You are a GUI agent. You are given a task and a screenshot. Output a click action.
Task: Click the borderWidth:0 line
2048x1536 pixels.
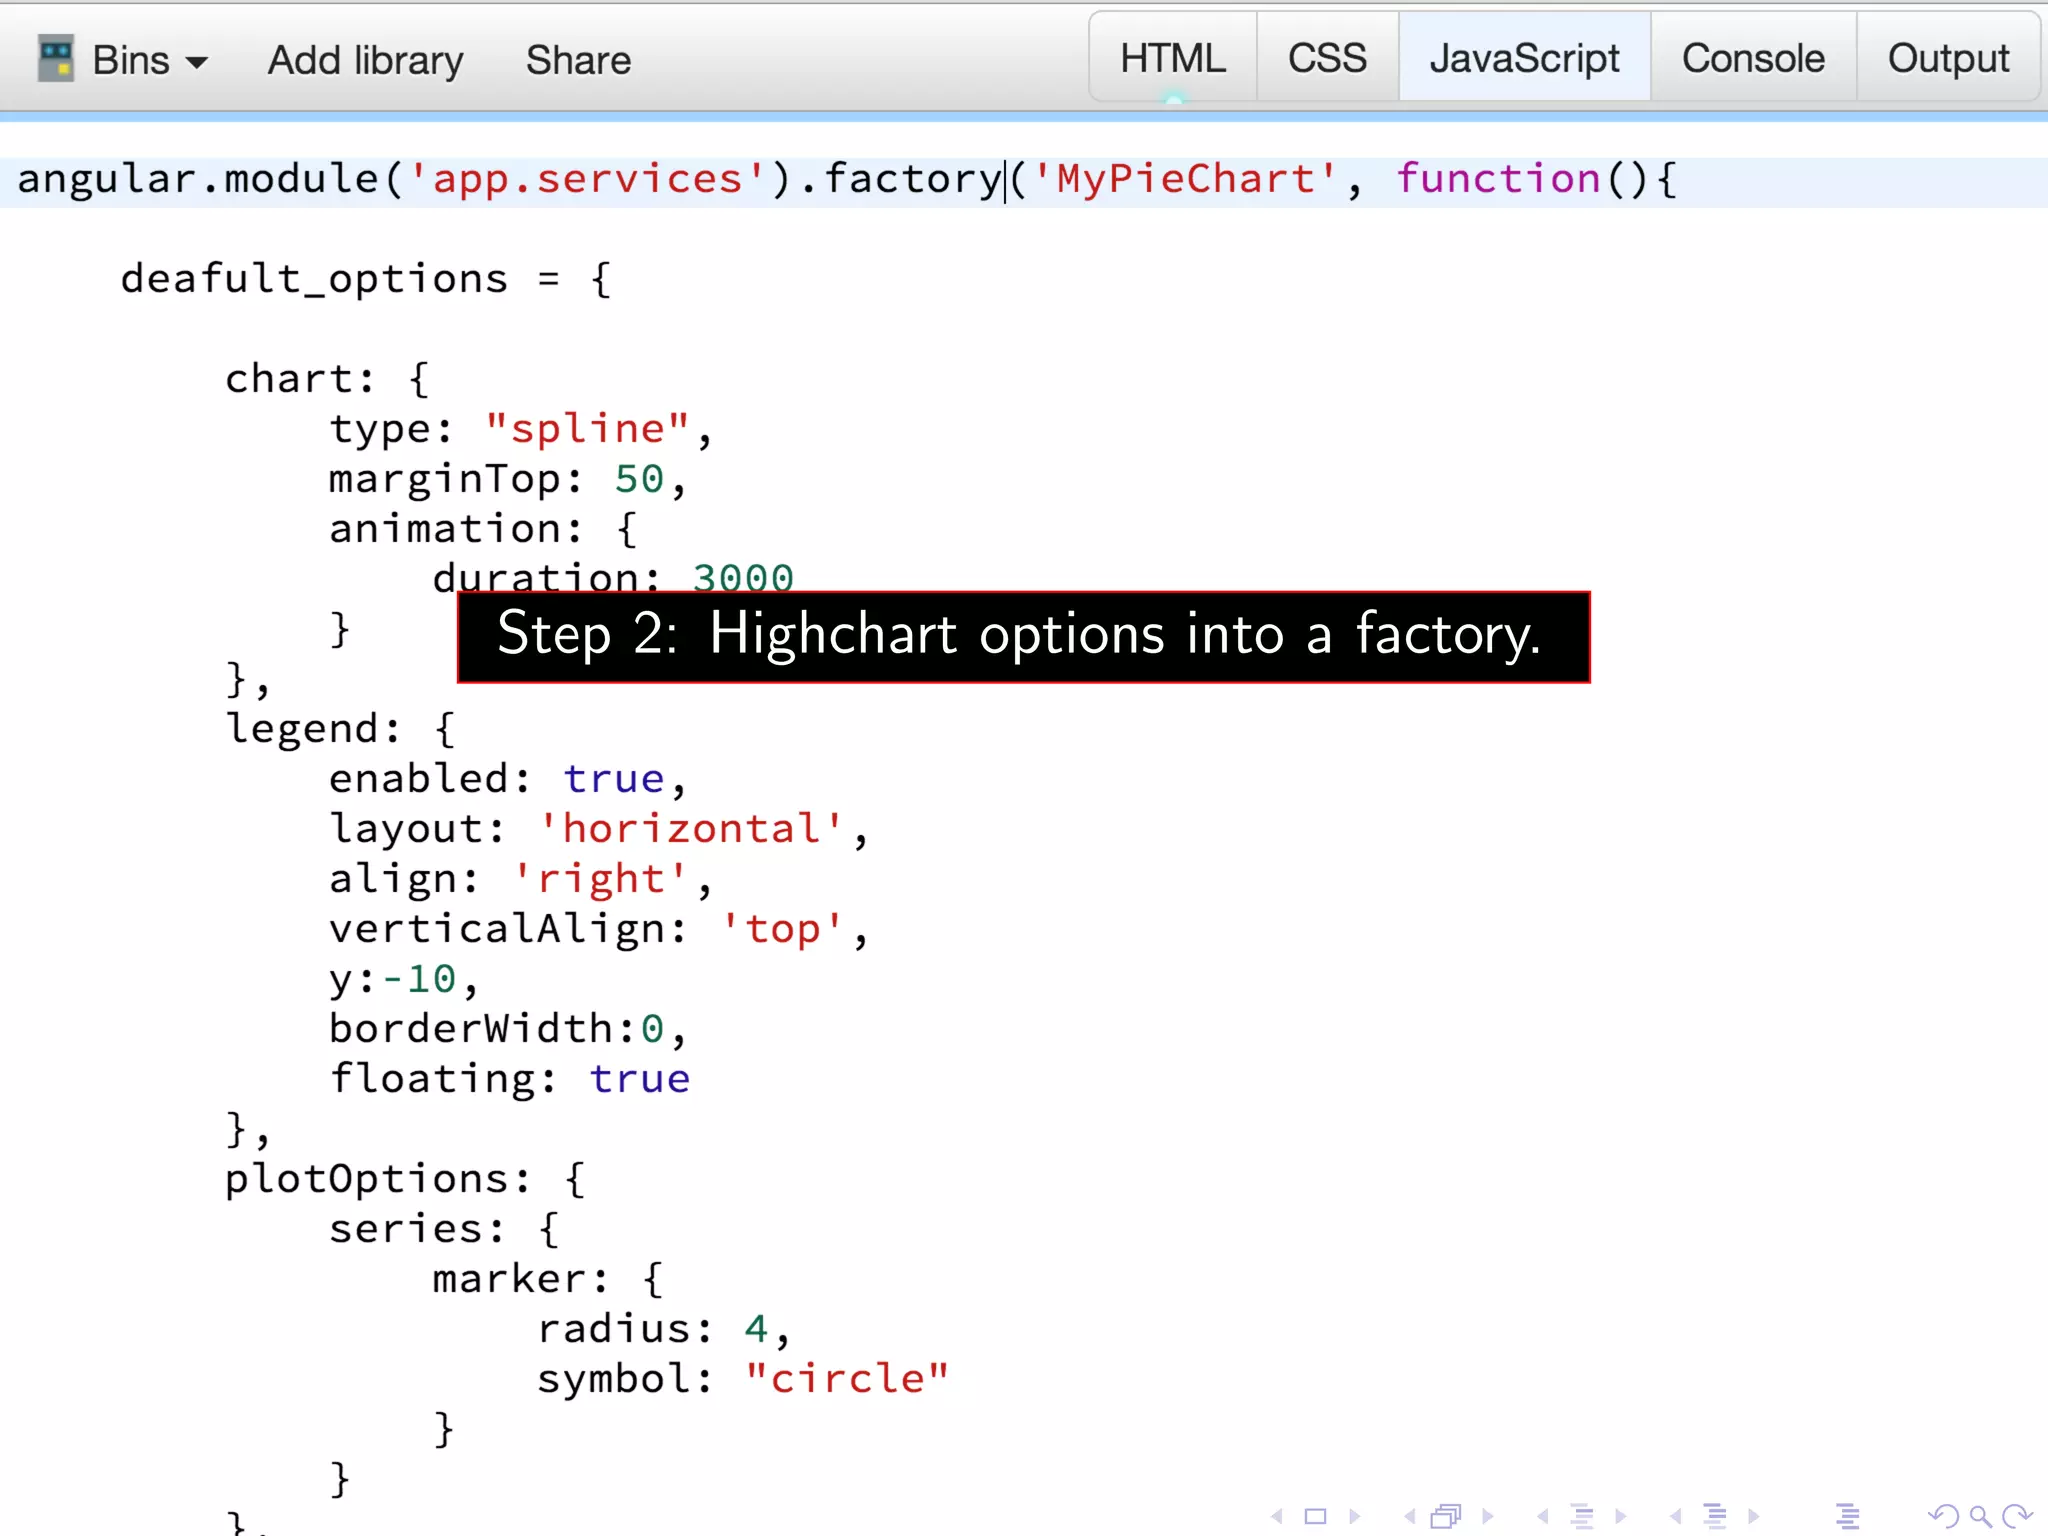[x=507, y=1030]
